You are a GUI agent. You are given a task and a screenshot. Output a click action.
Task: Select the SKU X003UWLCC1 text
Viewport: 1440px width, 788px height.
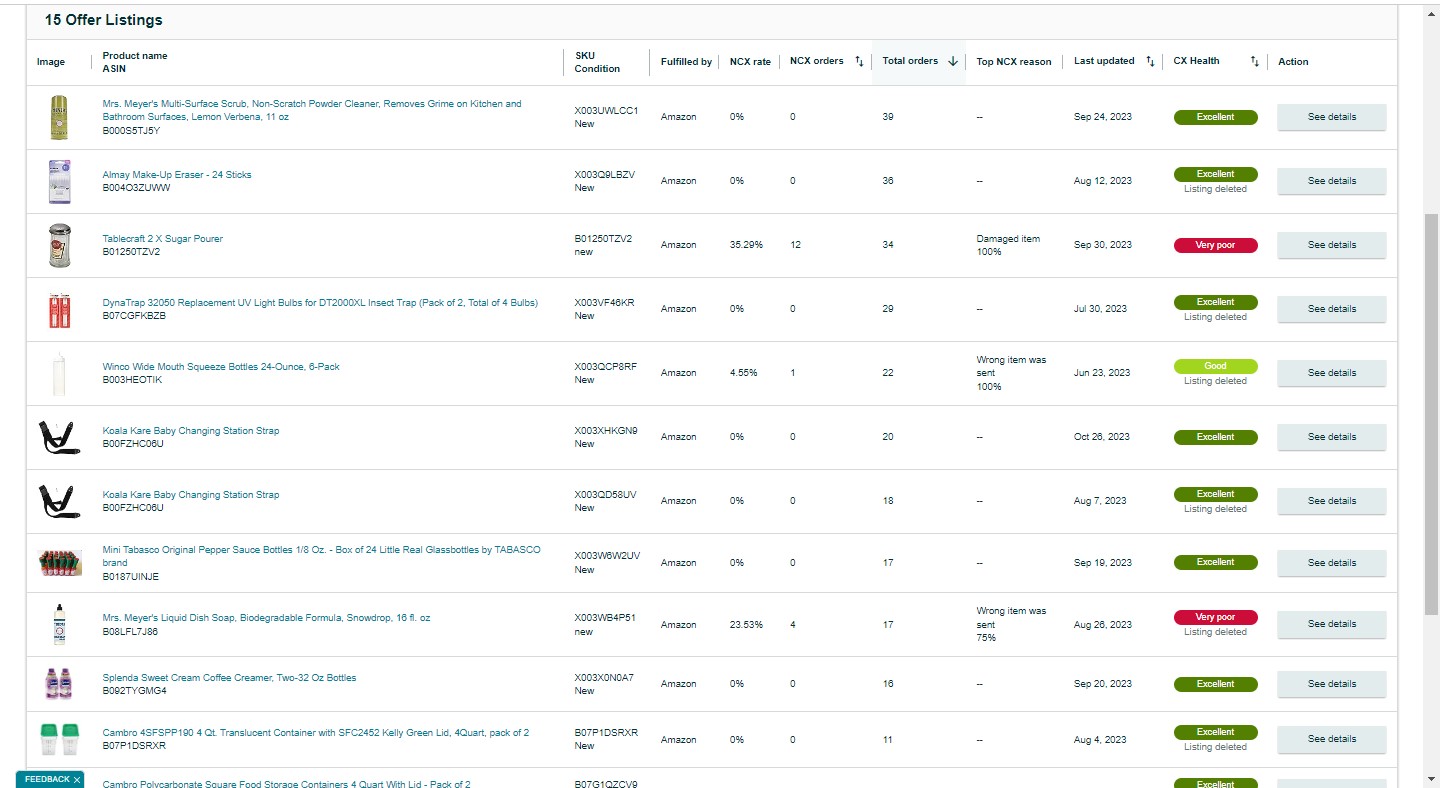pos(606,110)
